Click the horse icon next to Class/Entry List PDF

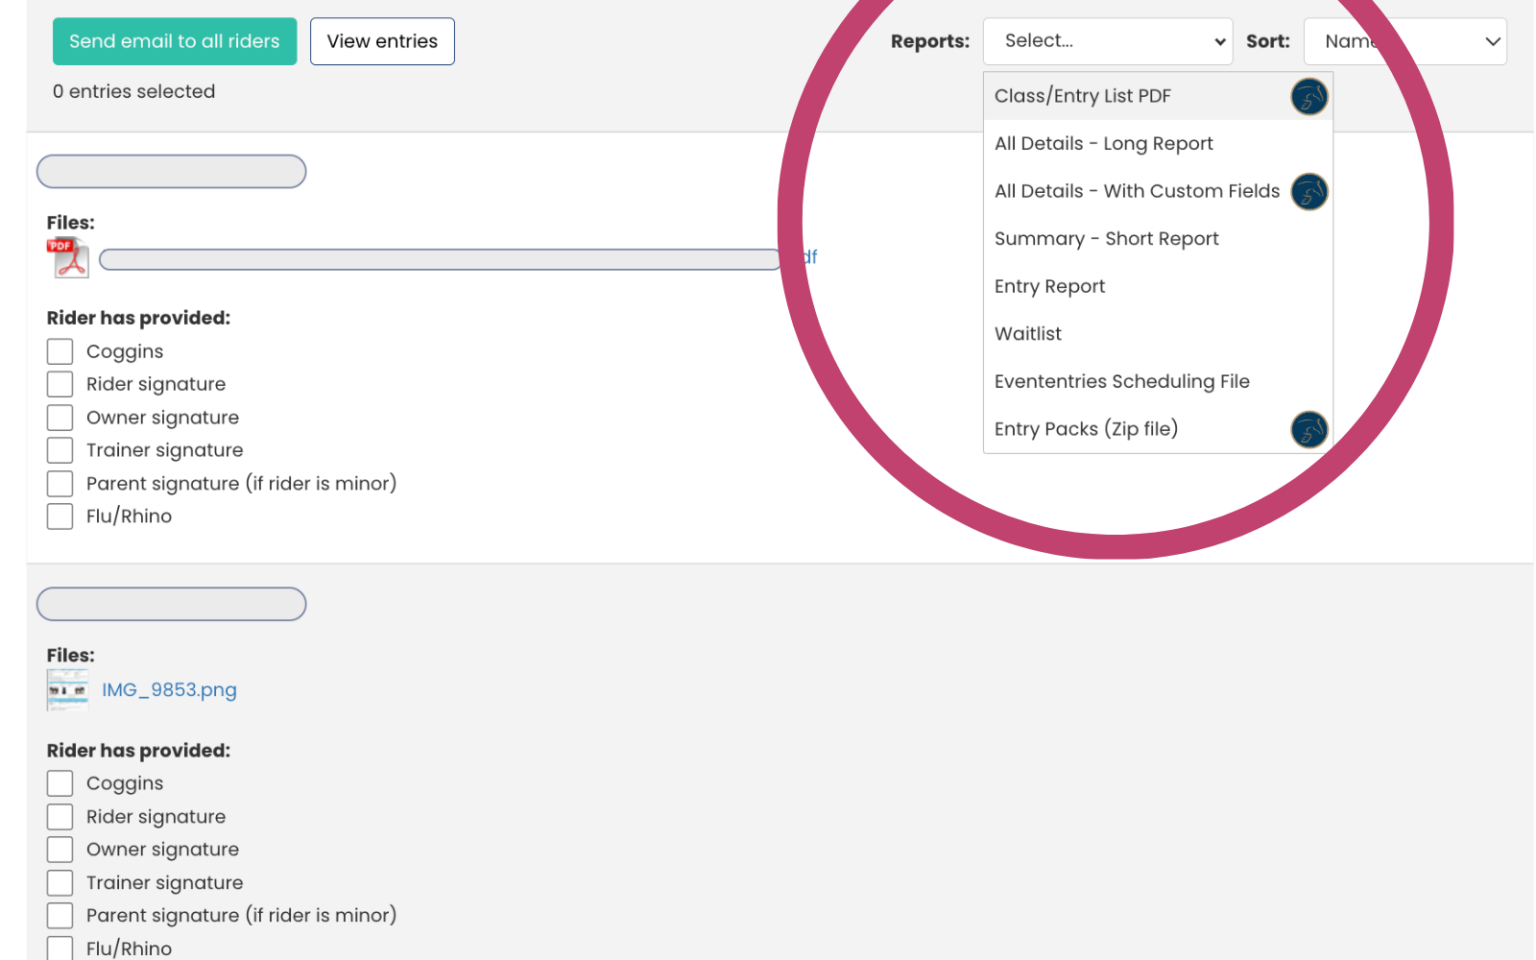pos(1309,96)
